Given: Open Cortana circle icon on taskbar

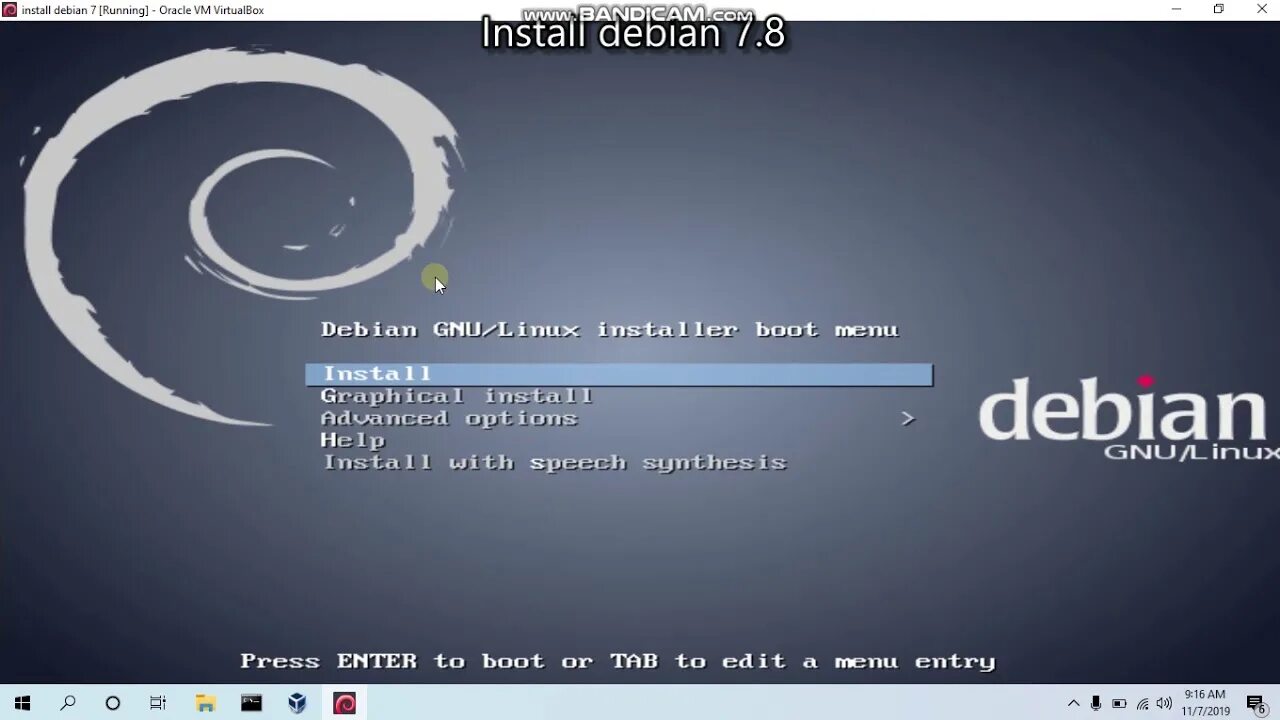Looking at the screenshot, I should pos(113,703).
